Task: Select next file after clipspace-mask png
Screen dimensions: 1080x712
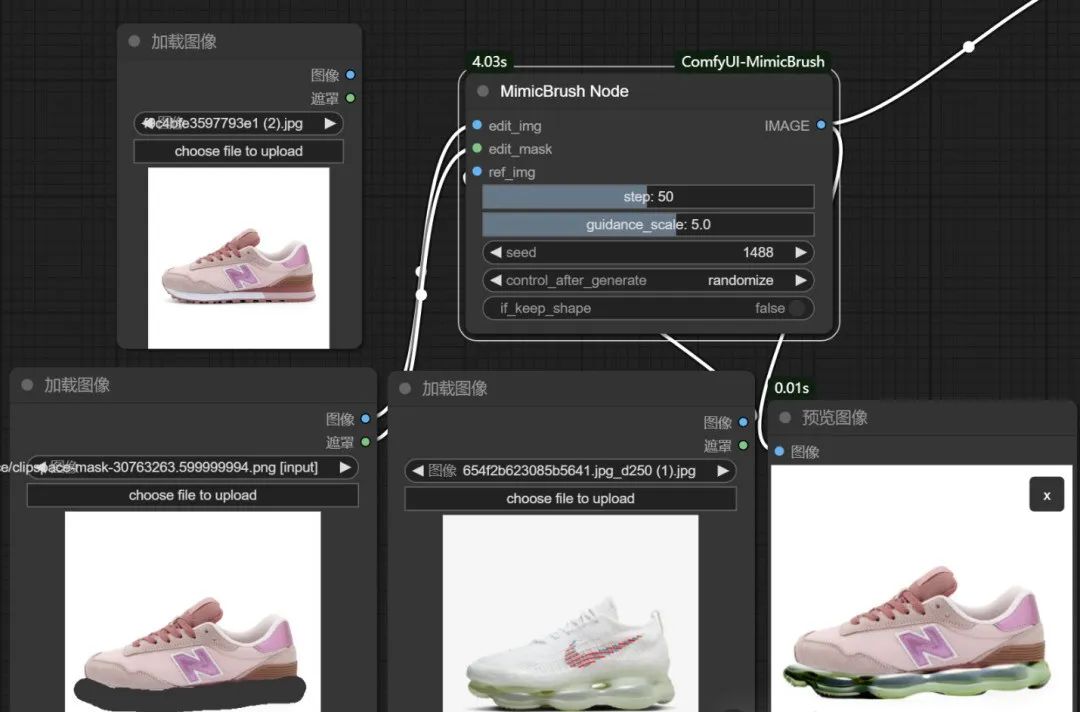Action: 345,468
